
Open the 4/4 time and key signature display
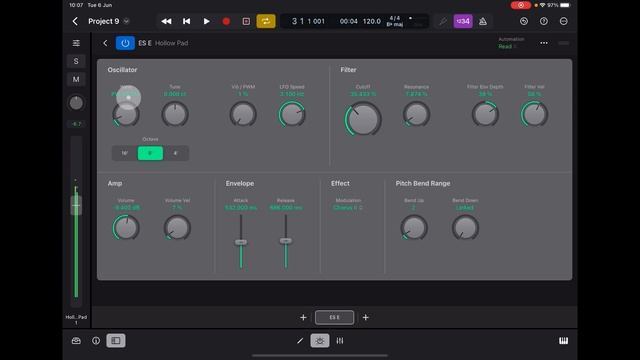395,21
